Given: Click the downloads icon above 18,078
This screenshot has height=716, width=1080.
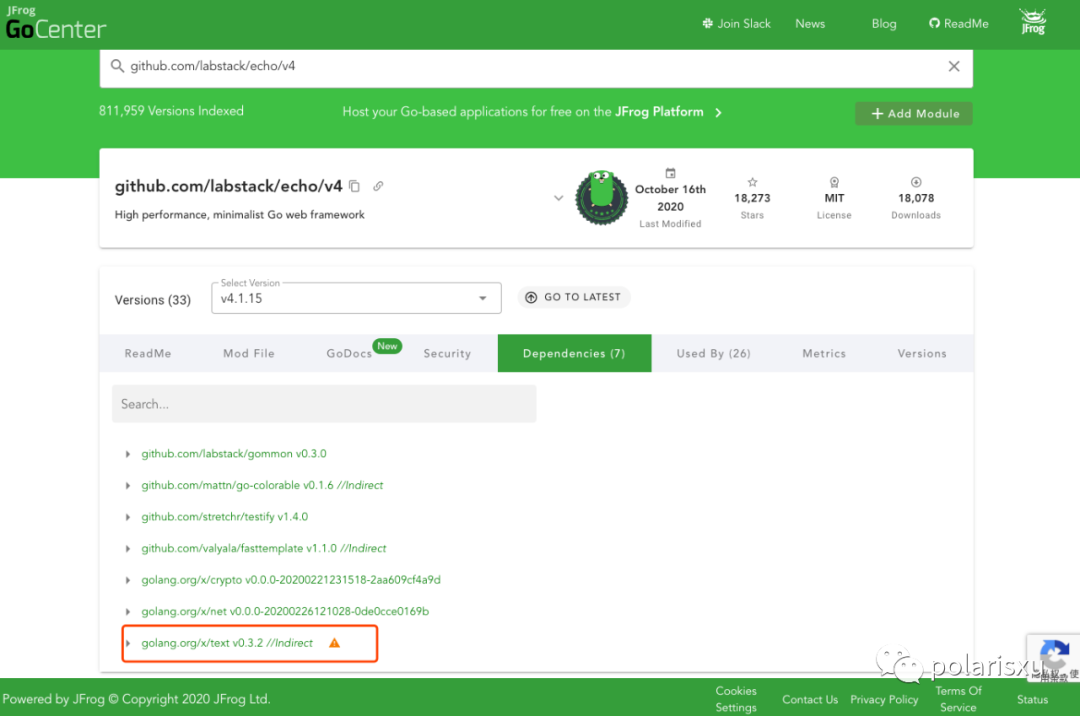Looking at the screenshot, I should coord(916,182).
